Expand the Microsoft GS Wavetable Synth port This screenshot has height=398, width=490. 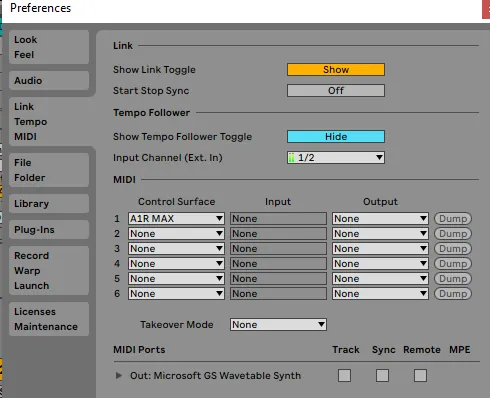(x=119, y=375)
